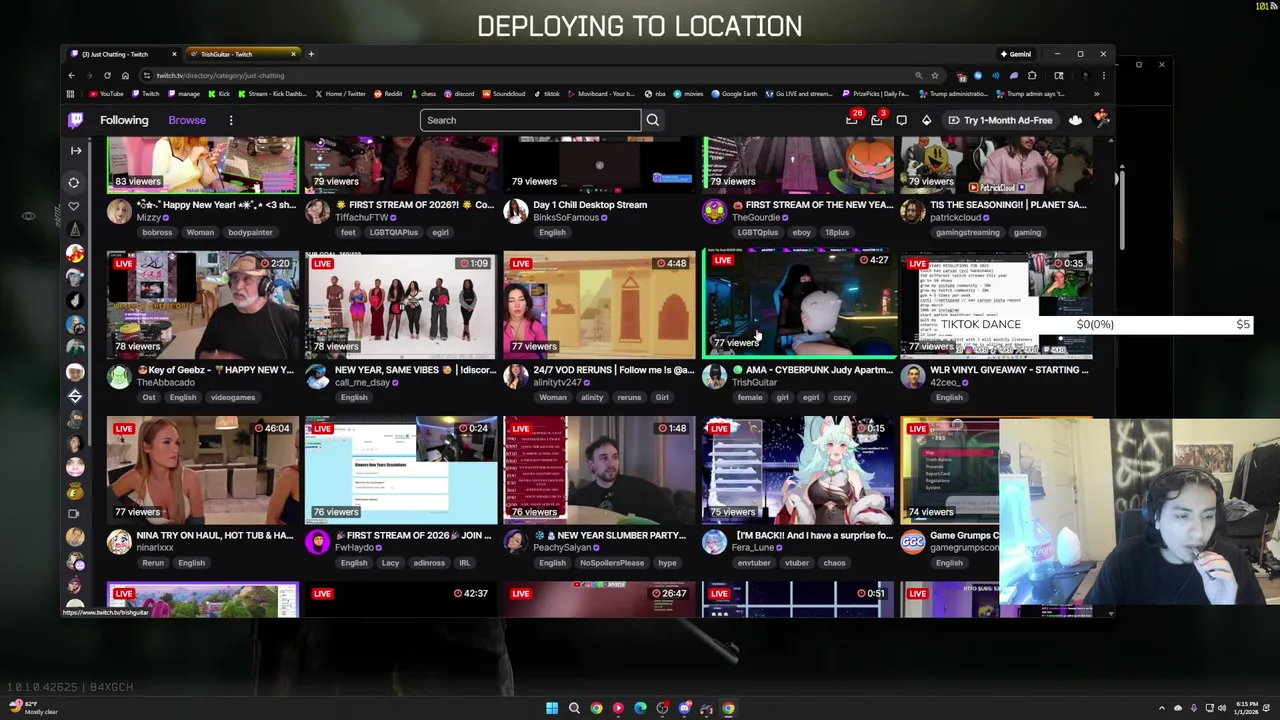The height and width of the screenshot is (720, 1280).
Task: Open the Following tab
Action: [x=124, y=120]
